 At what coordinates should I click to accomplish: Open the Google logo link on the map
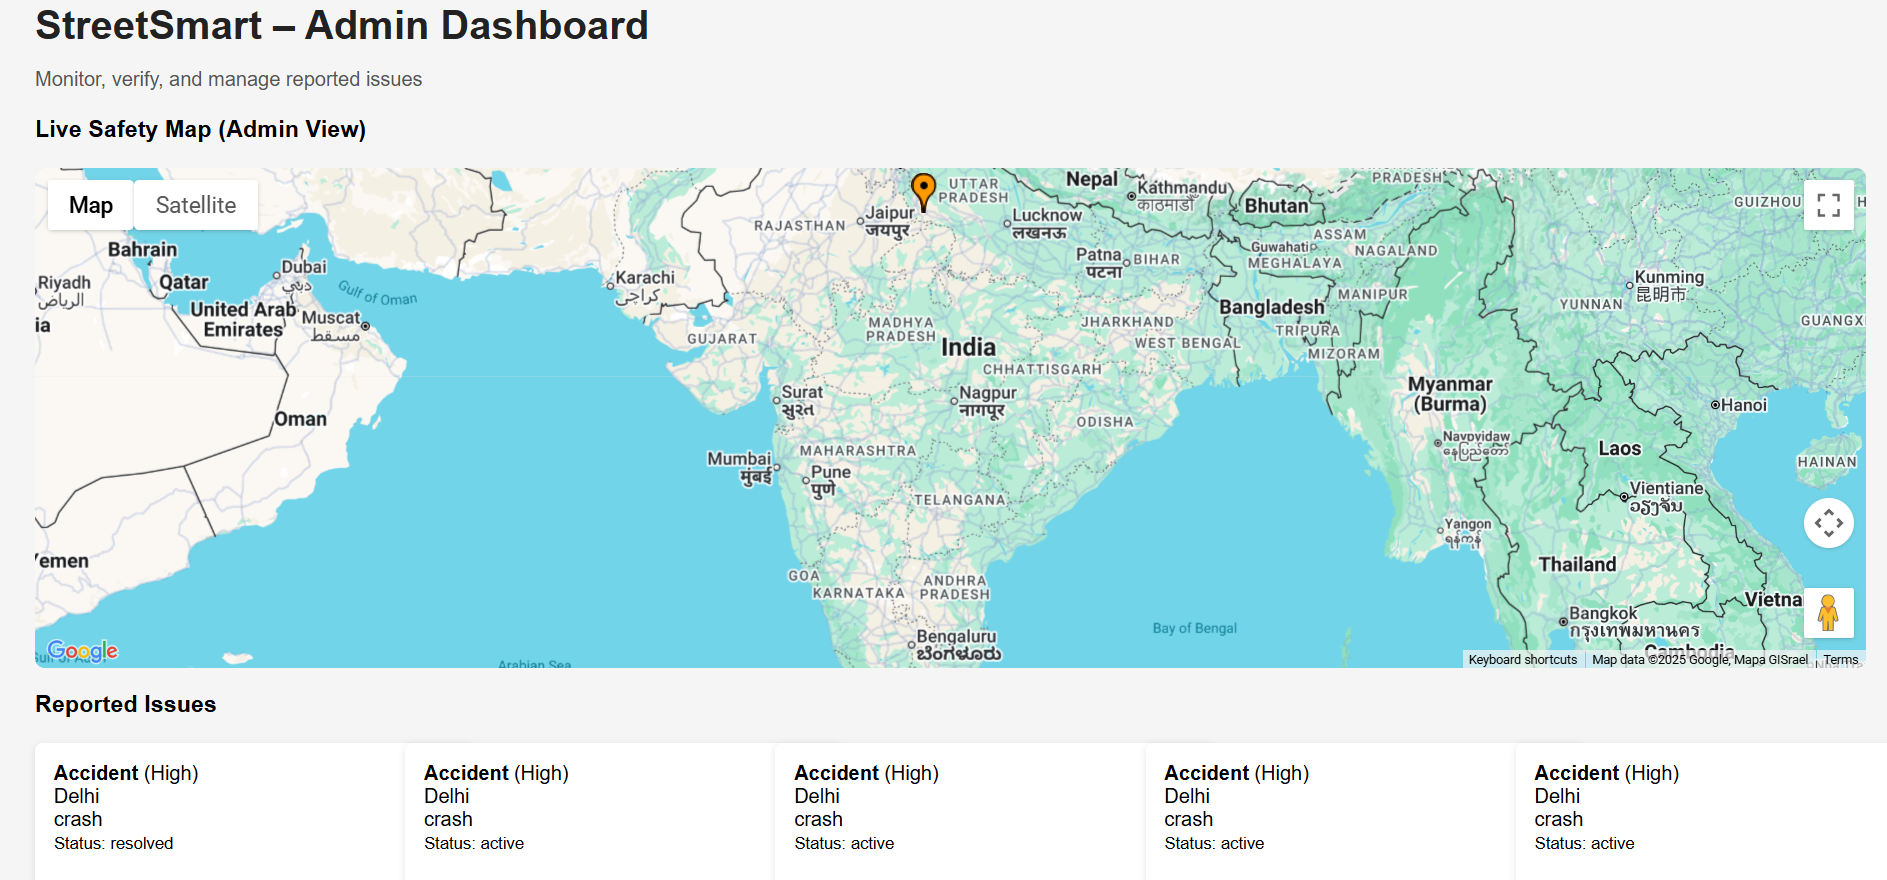(x=82, y=651)
